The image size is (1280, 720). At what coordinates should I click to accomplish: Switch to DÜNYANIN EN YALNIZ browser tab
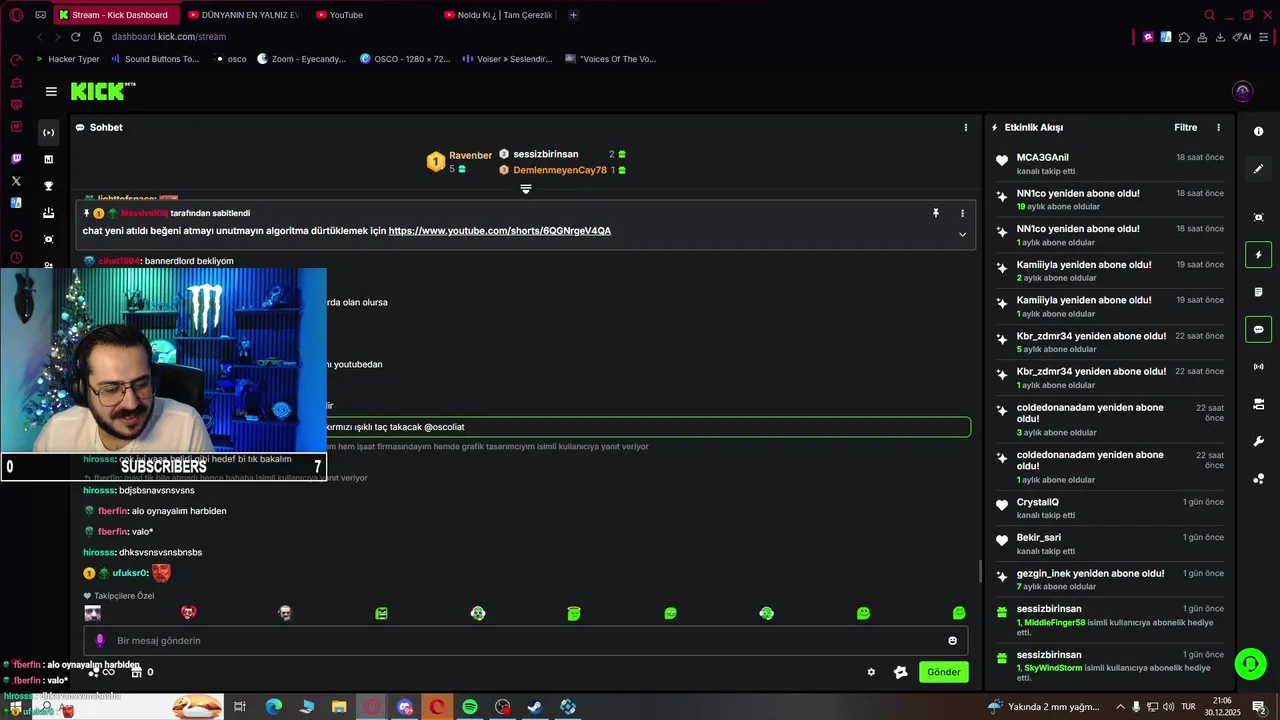(x=245, y=15)
